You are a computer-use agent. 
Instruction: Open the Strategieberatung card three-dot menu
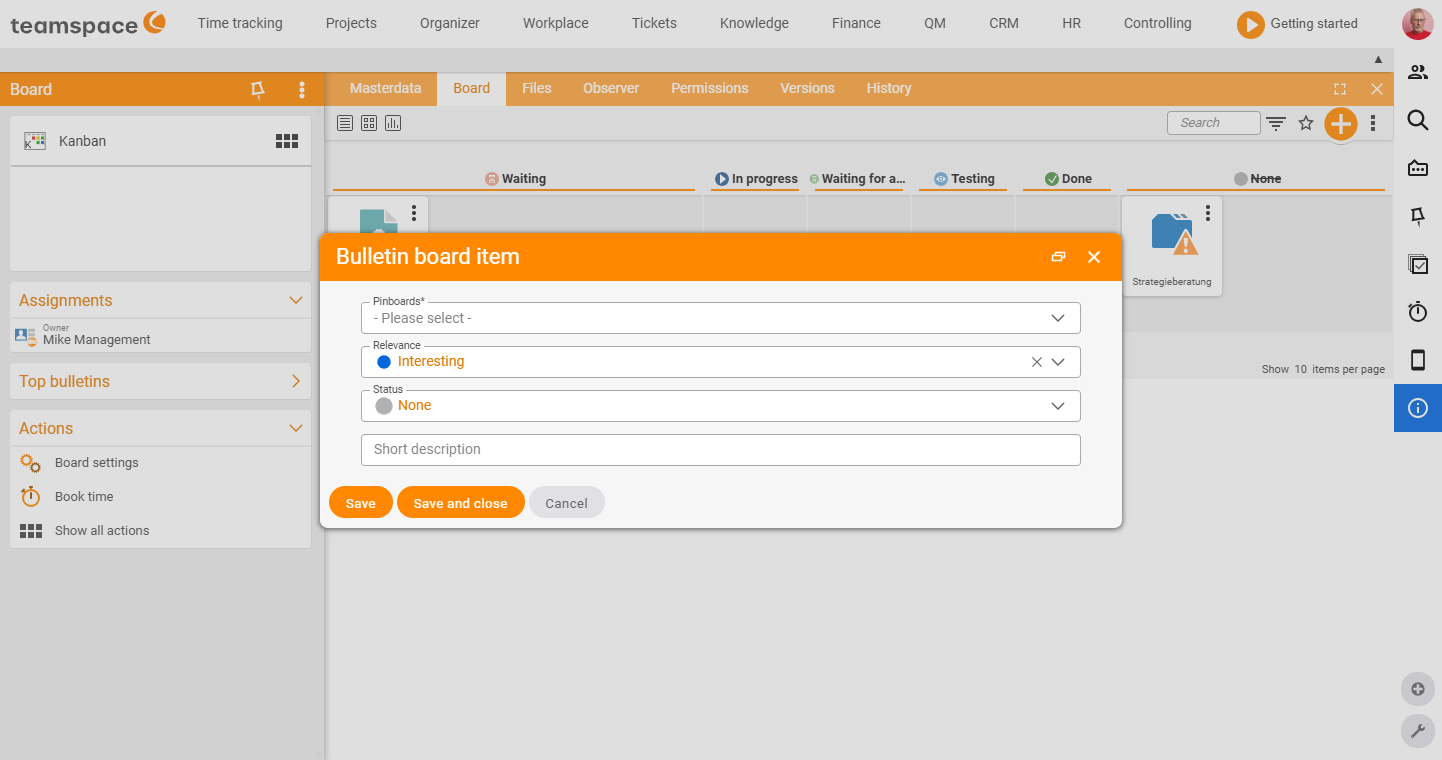(x=1208, y=213)
